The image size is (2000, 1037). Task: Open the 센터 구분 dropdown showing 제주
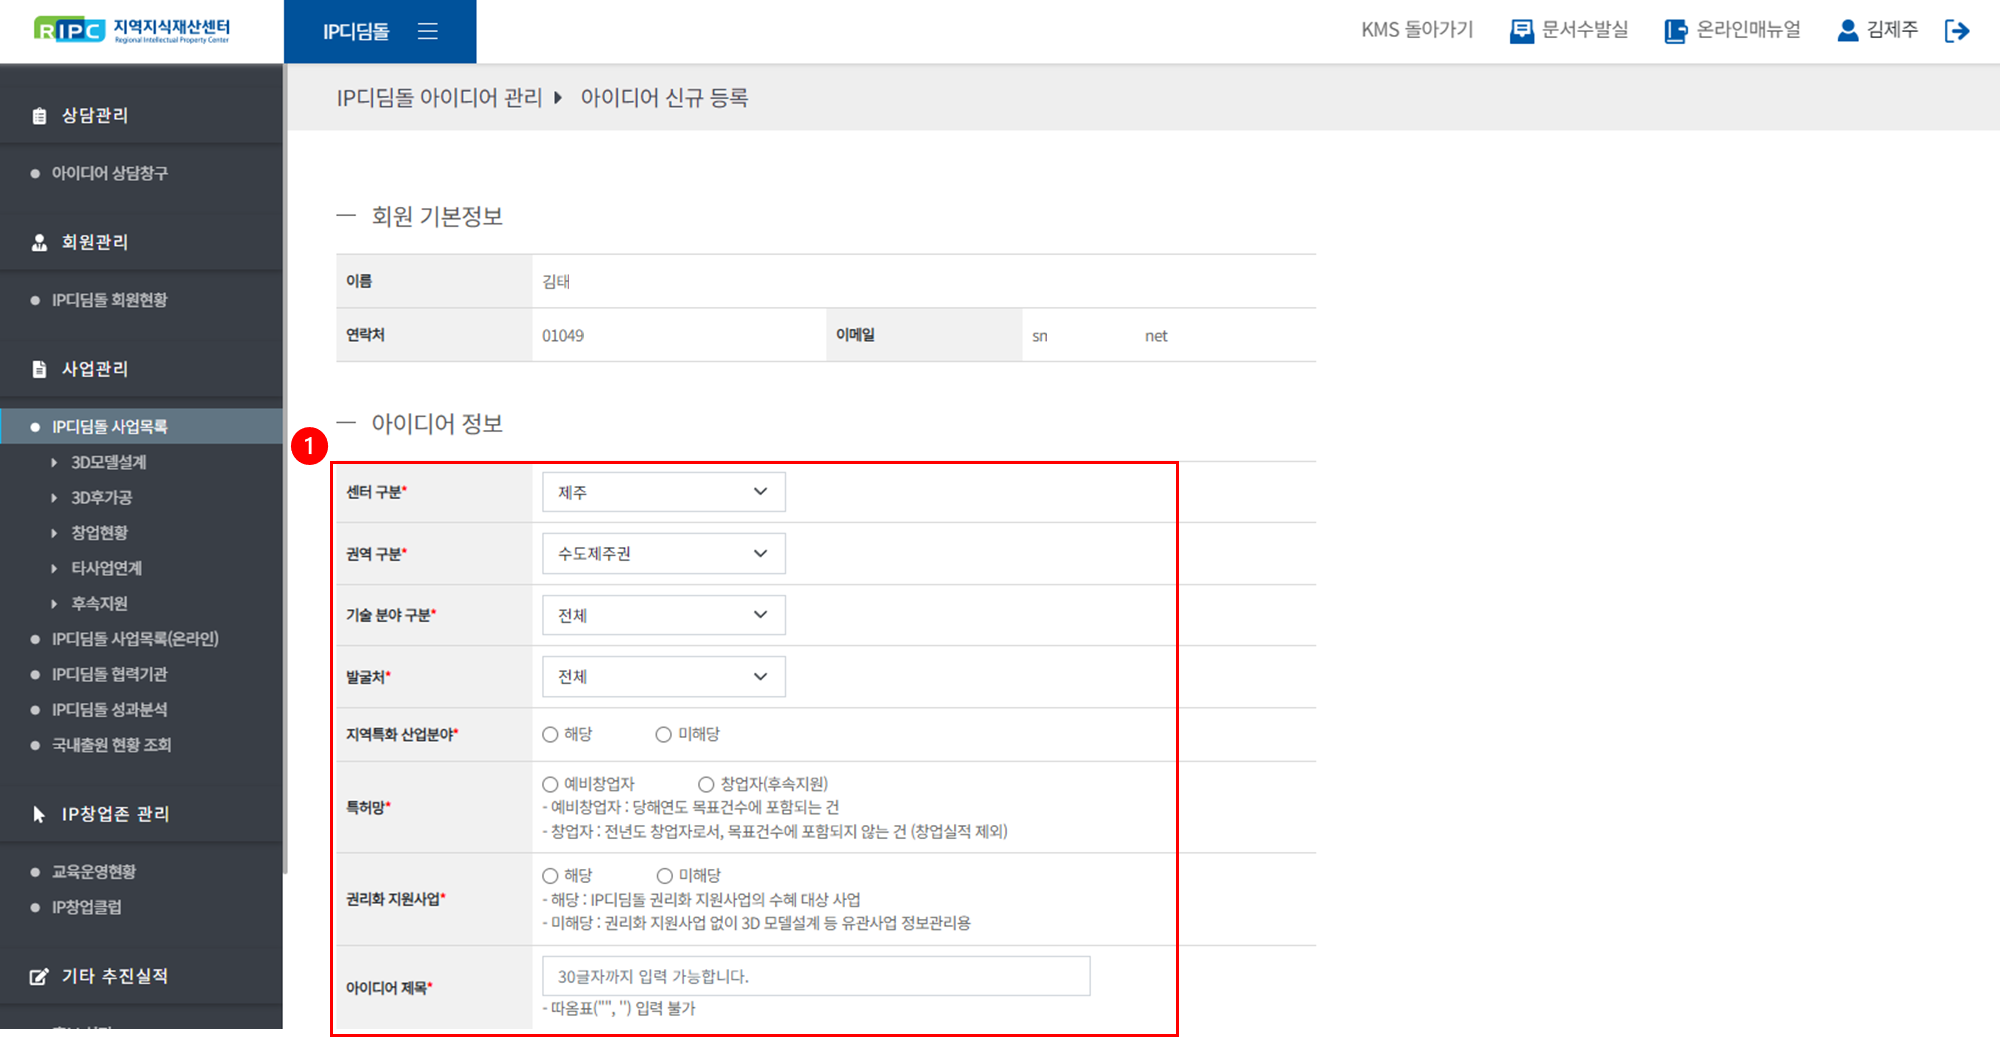click(x=663, y=492)
